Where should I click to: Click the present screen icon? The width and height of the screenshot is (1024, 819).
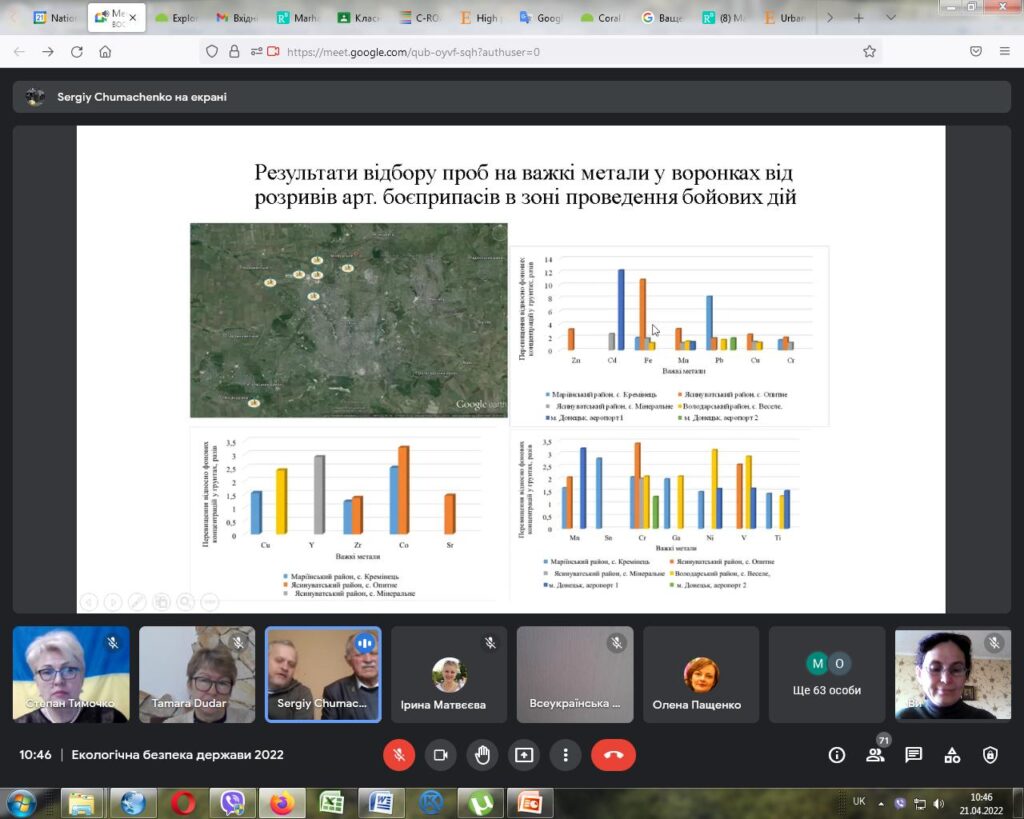(524, 755)
